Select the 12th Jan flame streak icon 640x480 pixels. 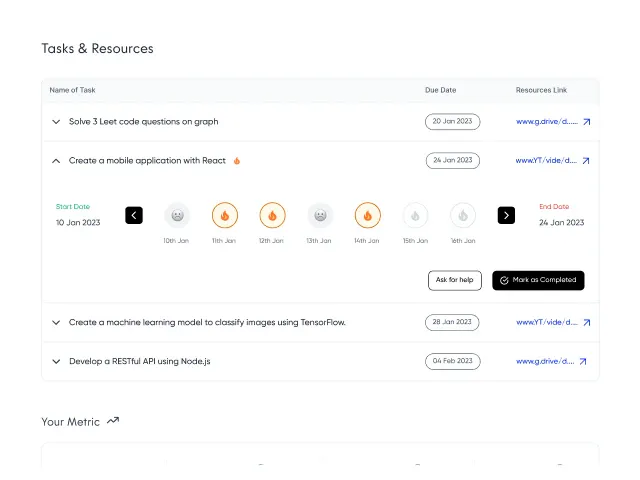point(272,215)
